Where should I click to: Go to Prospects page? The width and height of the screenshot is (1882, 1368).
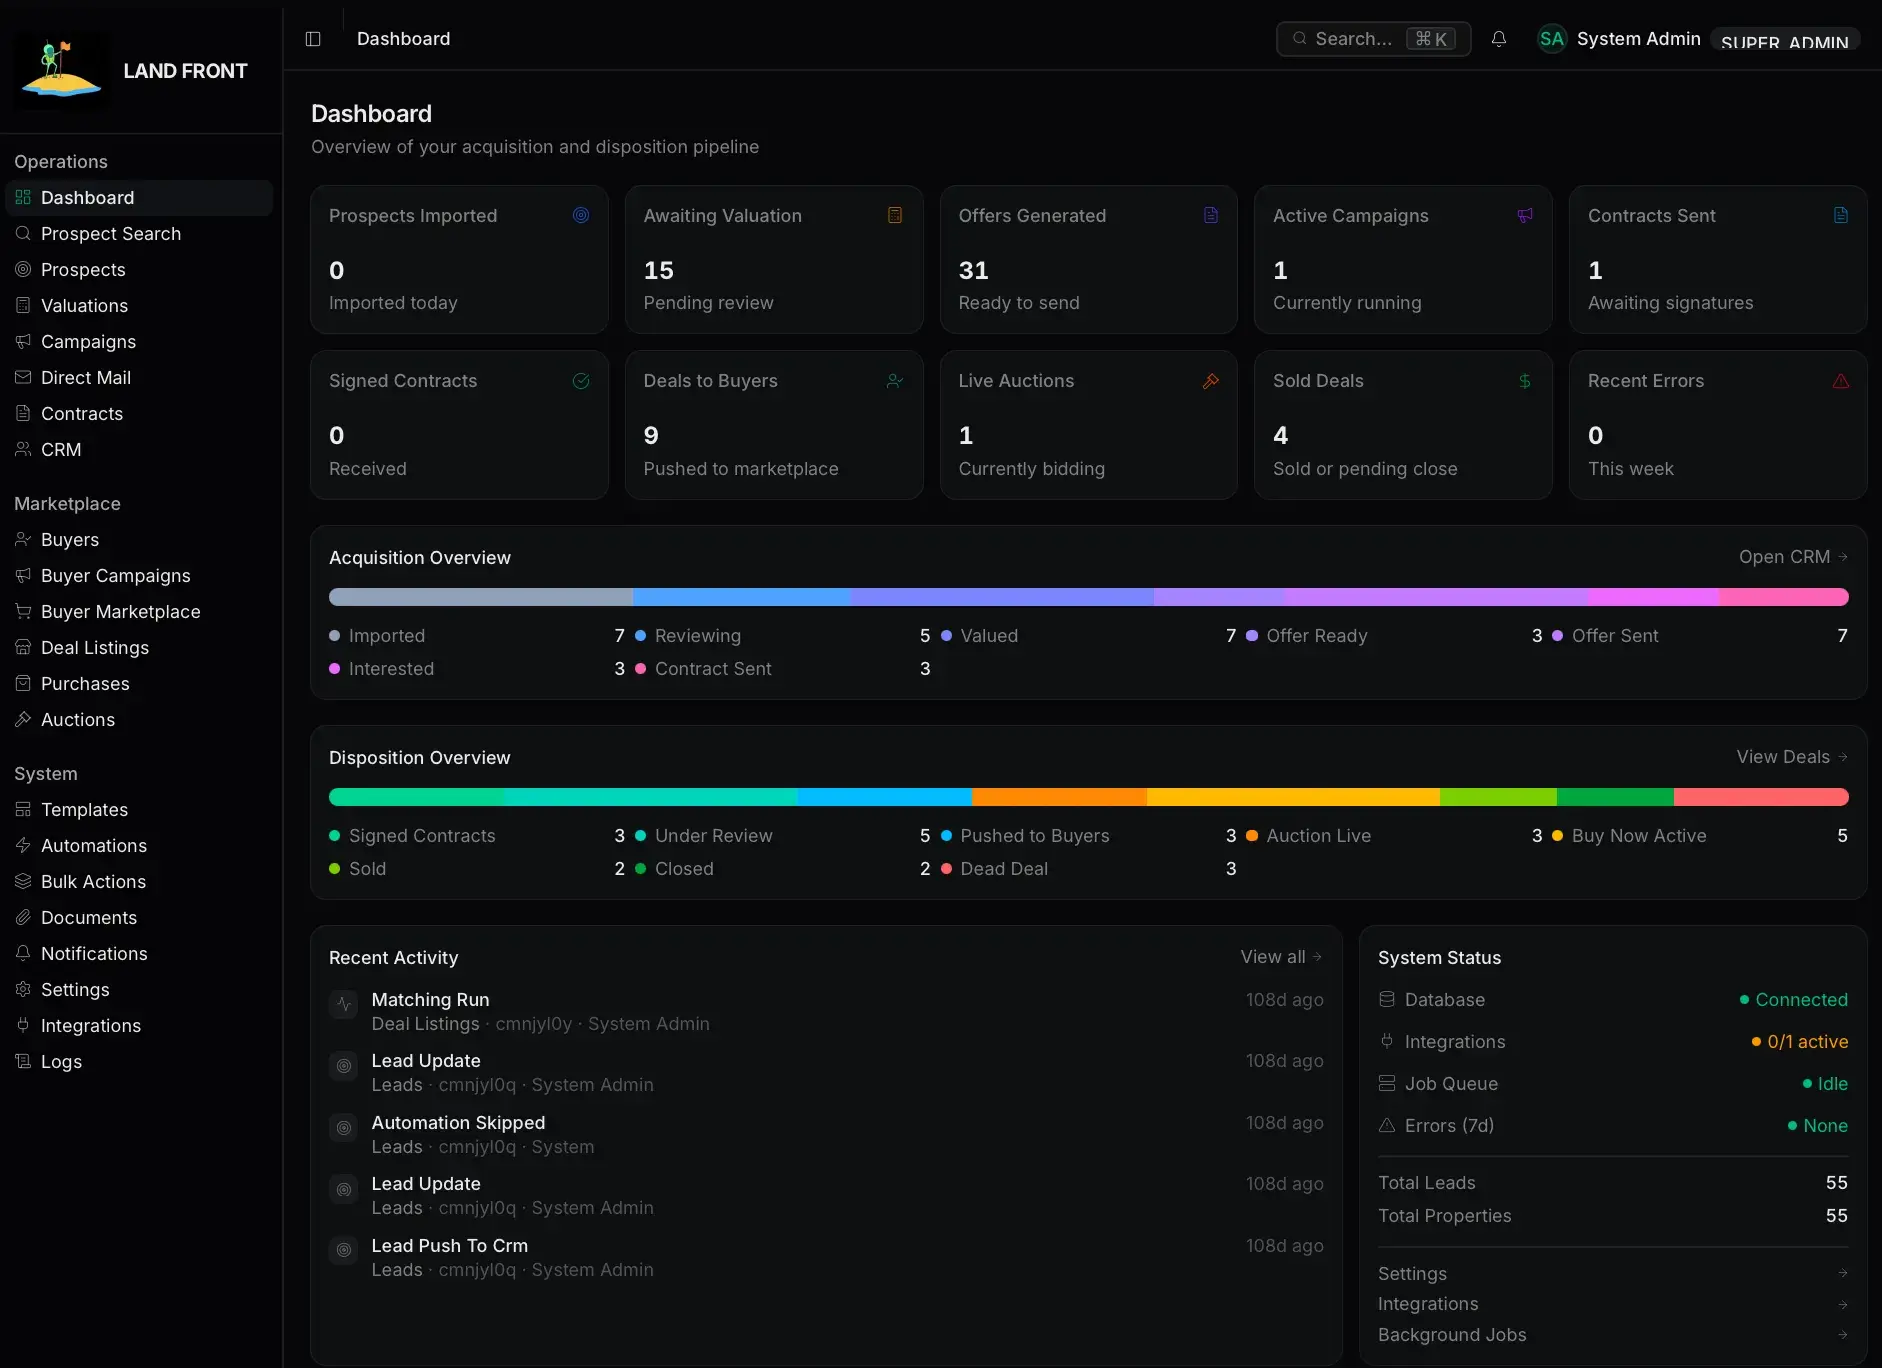139,270
